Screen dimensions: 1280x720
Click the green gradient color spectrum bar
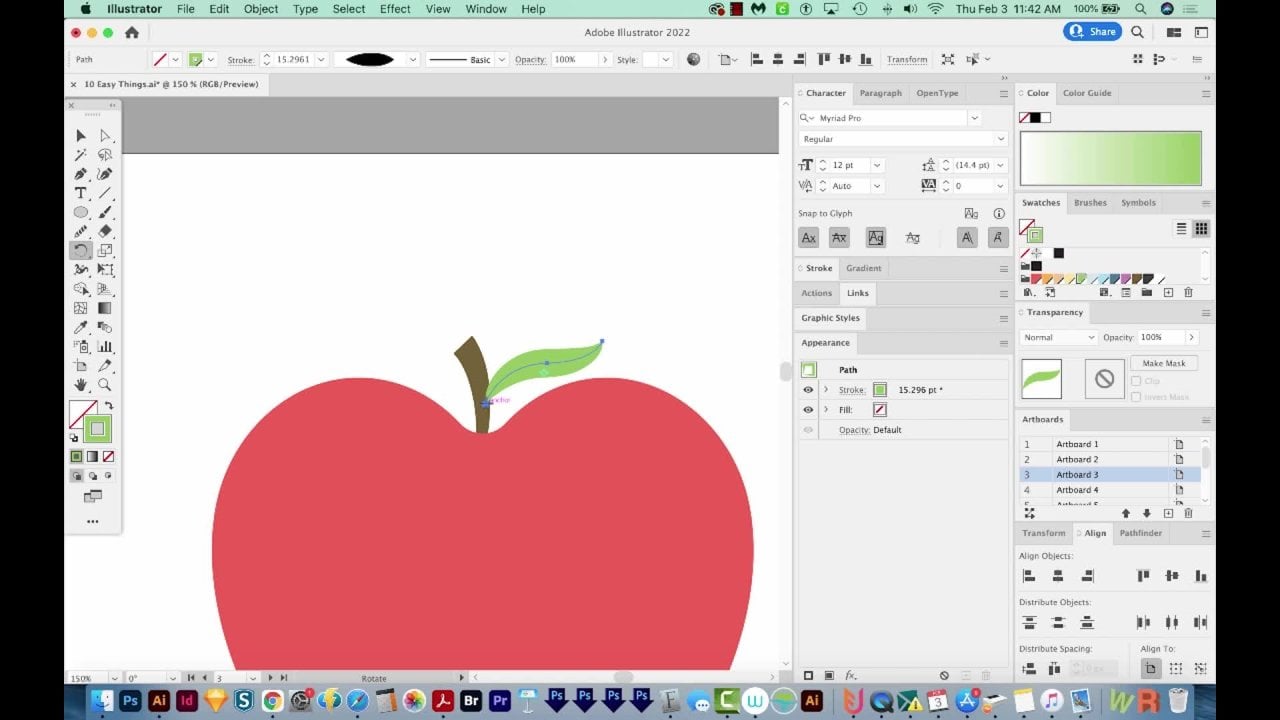point(1110,158)
